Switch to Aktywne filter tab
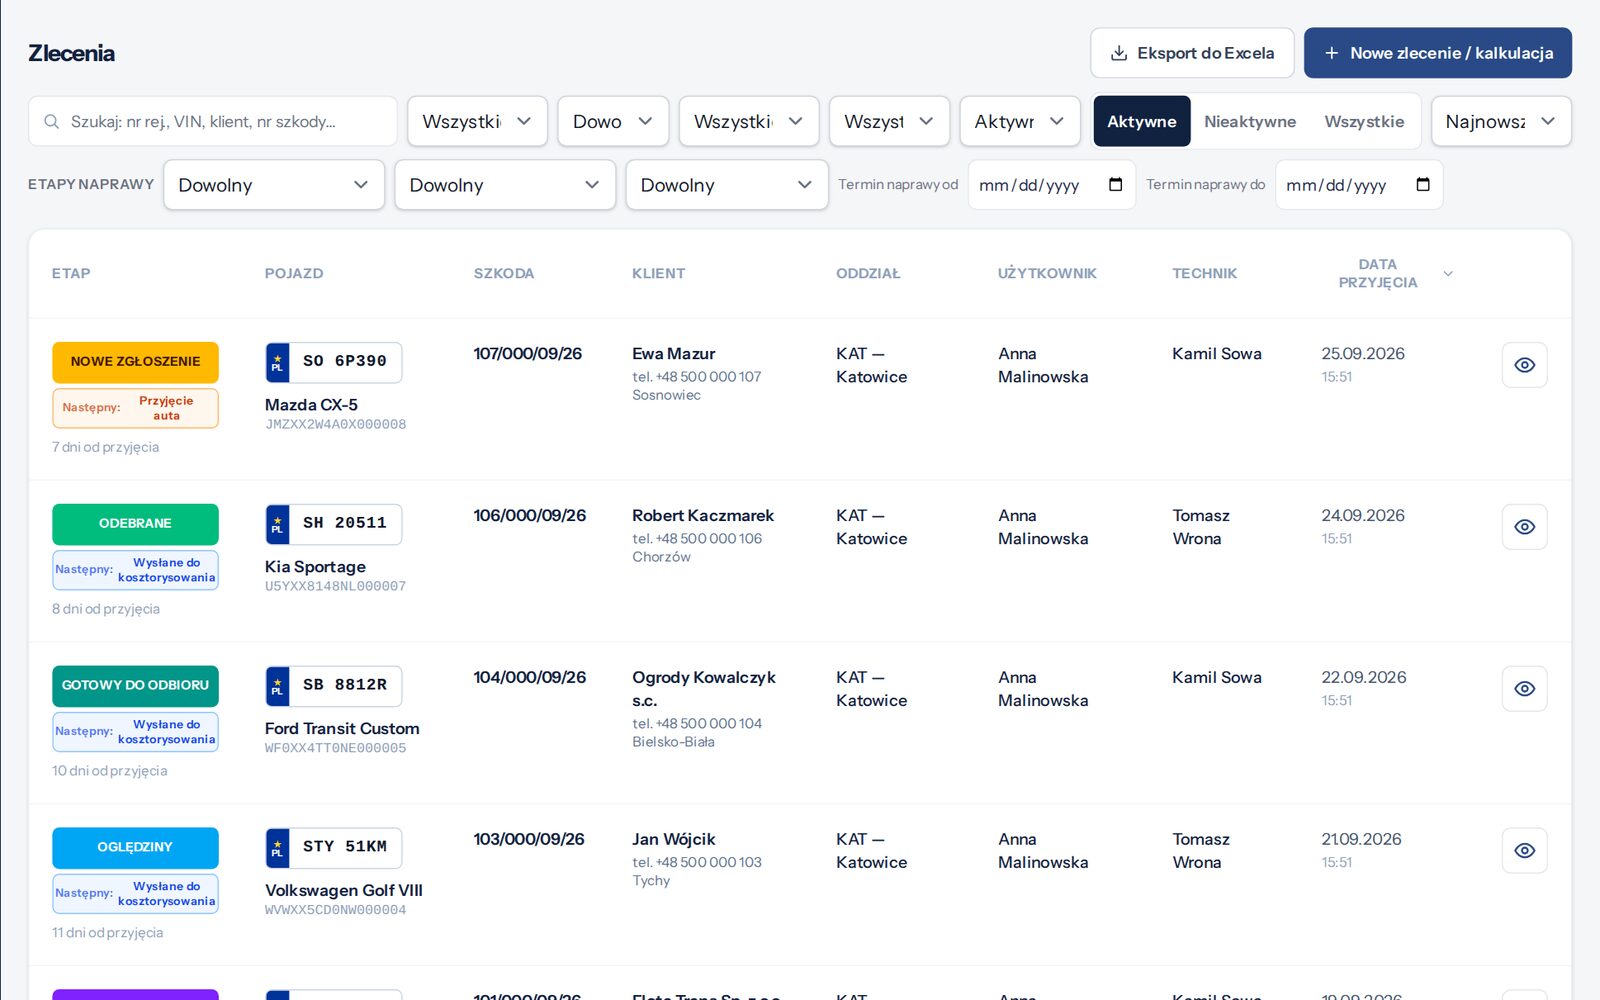 [1142, 122]
